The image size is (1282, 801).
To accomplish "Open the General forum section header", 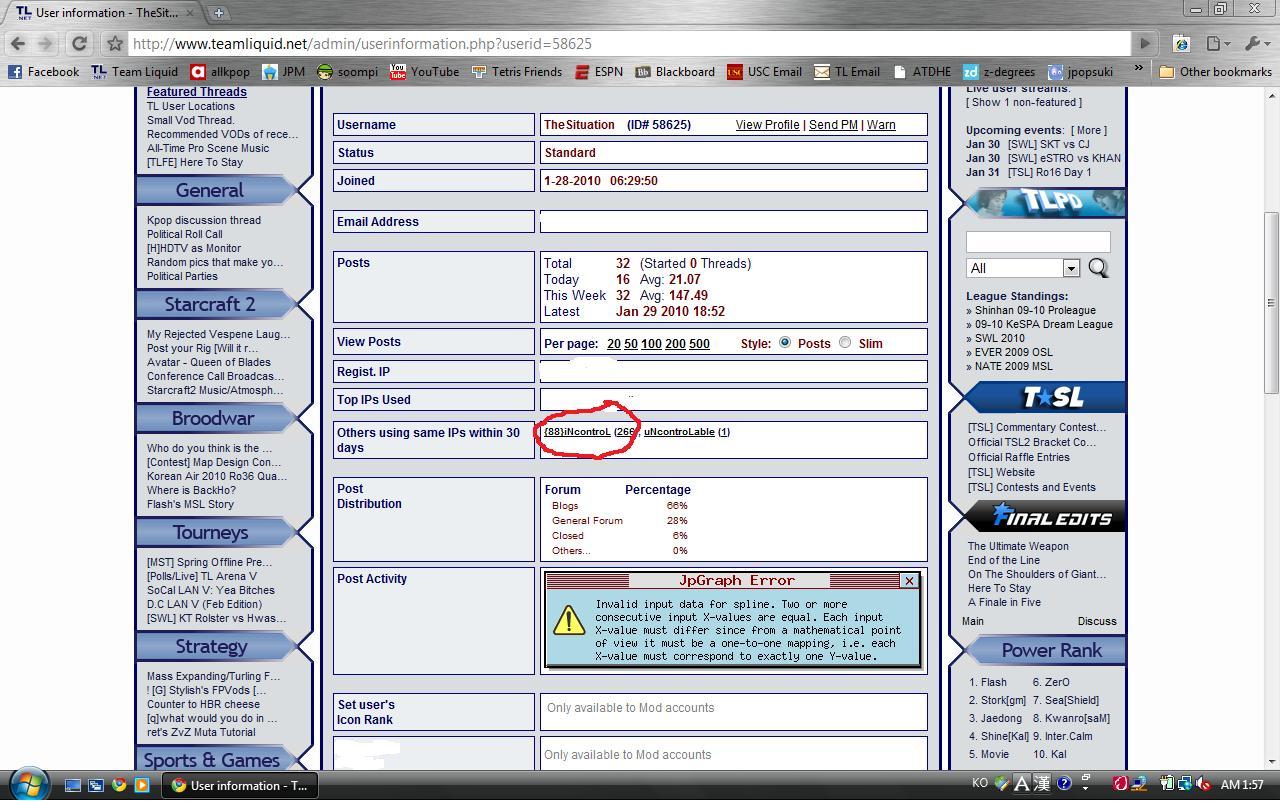I will [x=209, y=191].
